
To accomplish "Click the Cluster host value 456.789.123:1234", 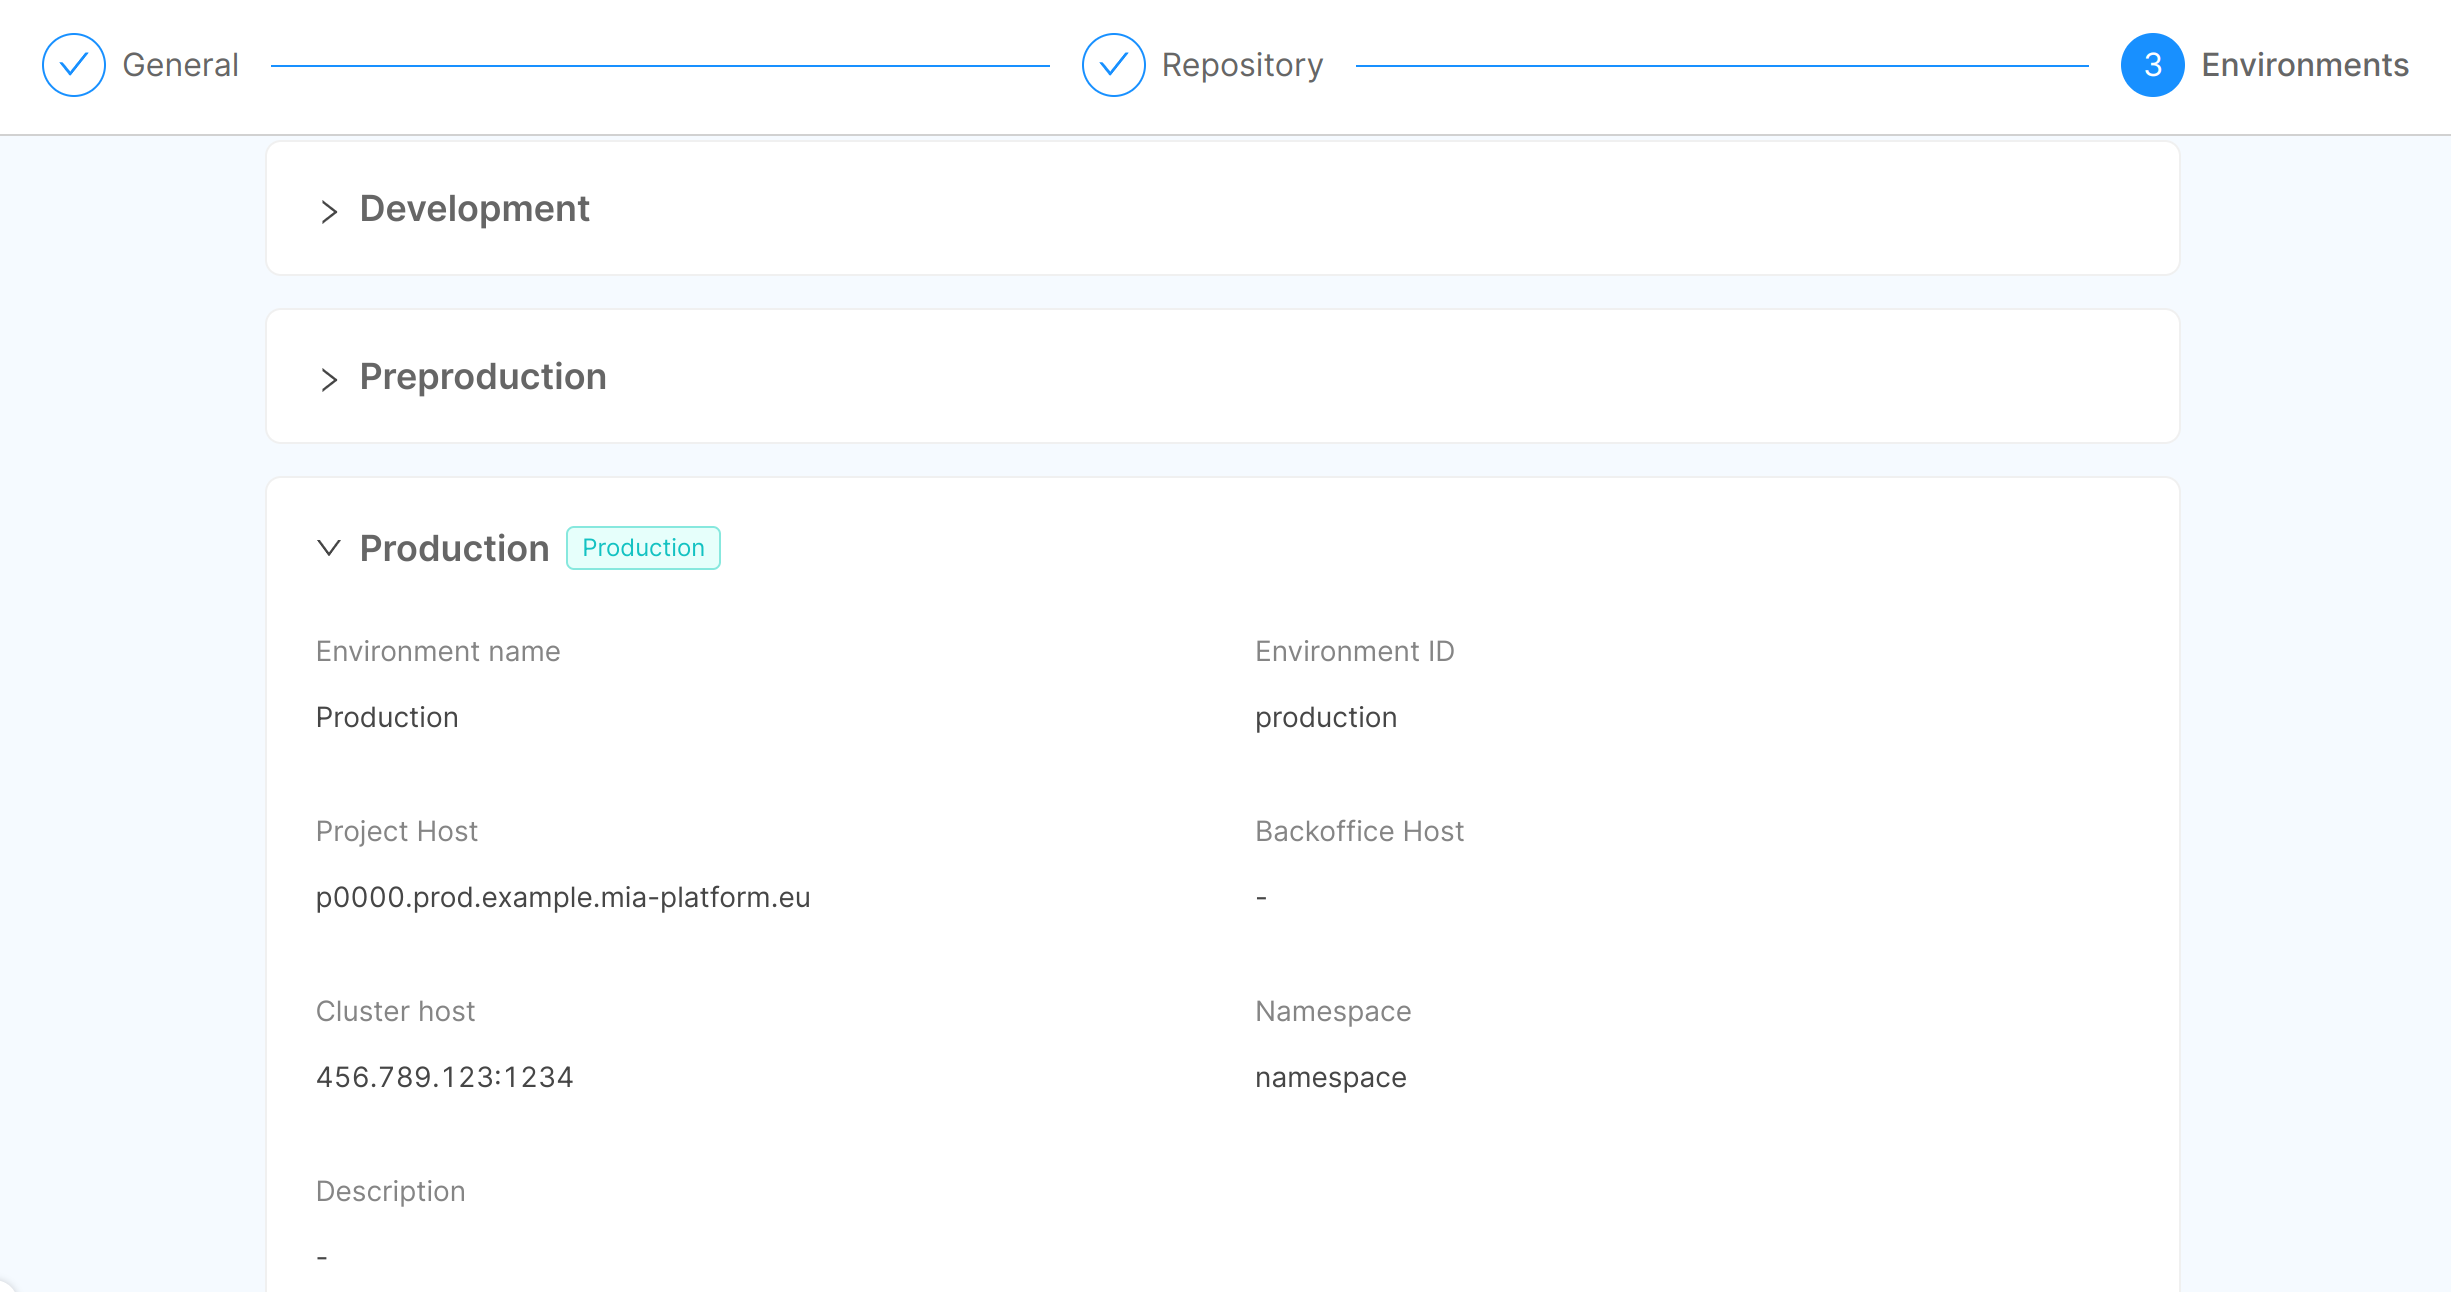I will 444,1077.
